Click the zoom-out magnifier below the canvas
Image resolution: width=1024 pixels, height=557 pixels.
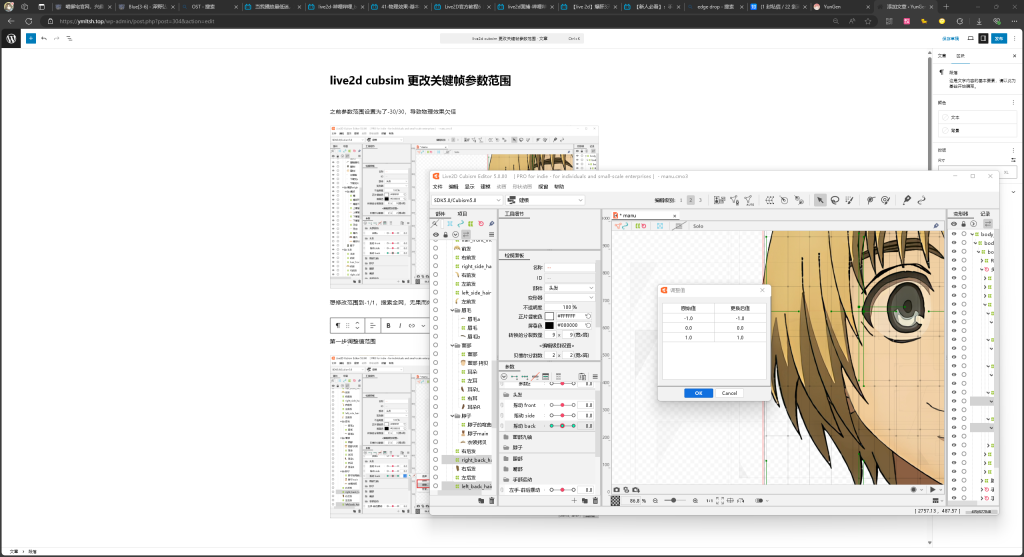pyautogui.click(x=655, y=501)
